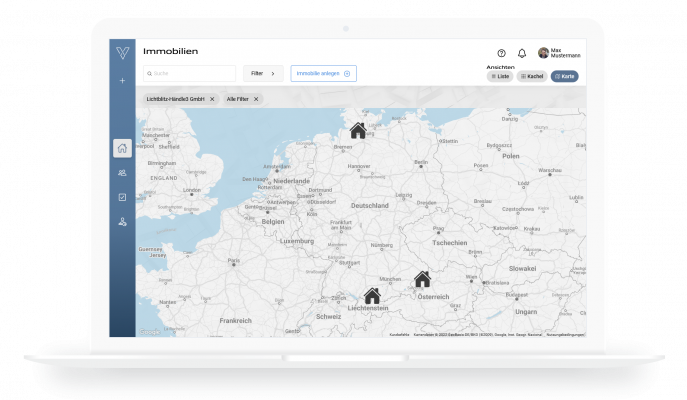Image resolution: width=687 pixels, height=400 pixels.
Task: Switch to Liste view
Action: coord(500,76)
